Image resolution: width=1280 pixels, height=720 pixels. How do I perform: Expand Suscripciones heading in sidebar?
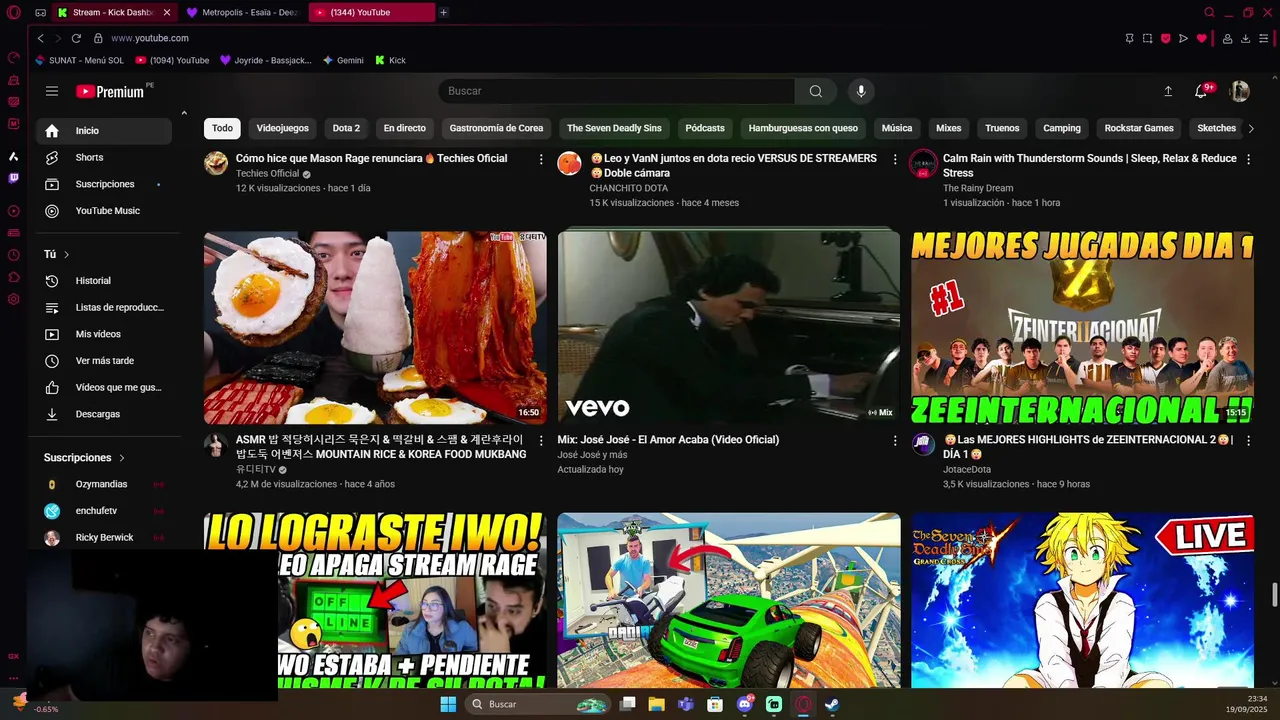[84, 458]
